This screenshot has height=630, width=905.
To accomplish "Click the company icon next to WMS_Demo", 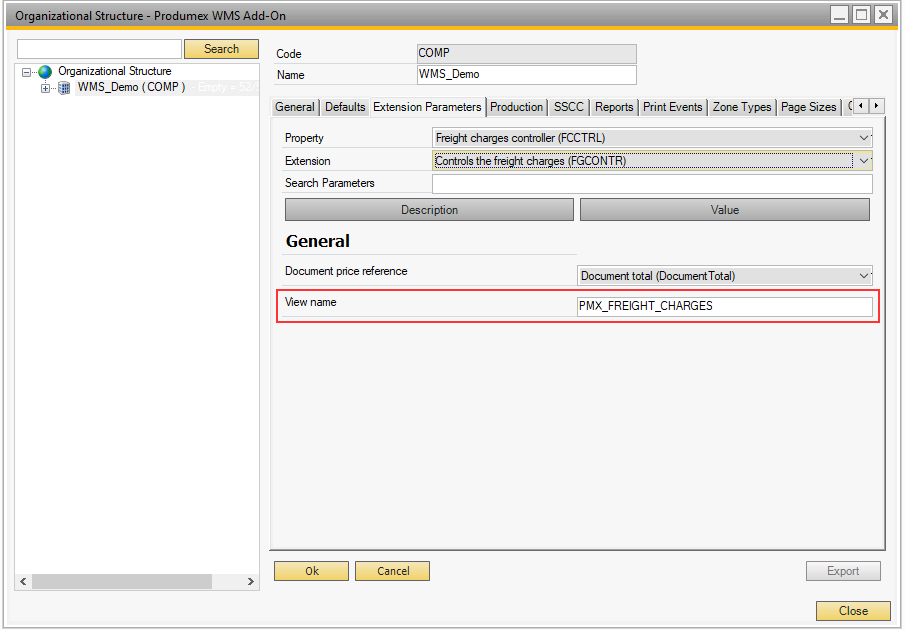I will click(x=62, y=87).
